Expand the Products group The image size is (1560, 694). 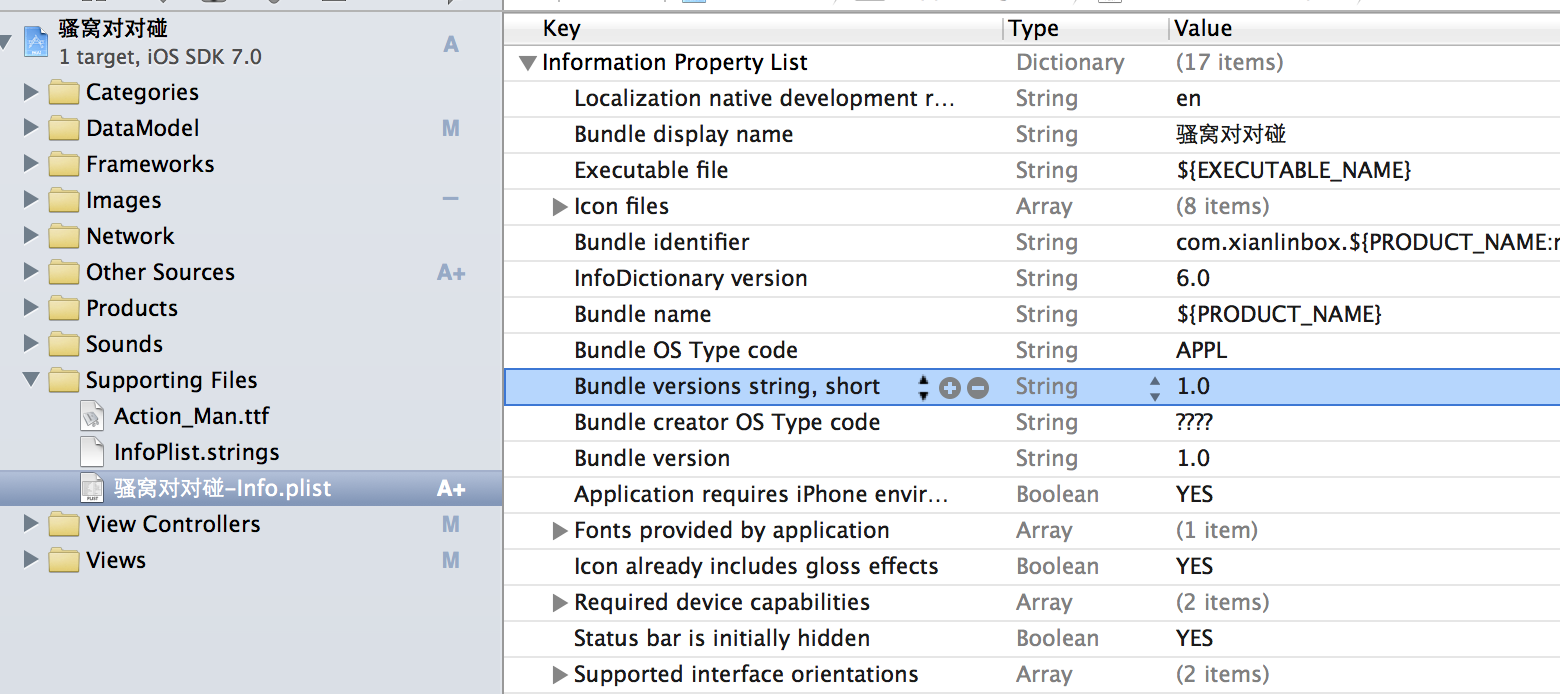tap(31, 309)
